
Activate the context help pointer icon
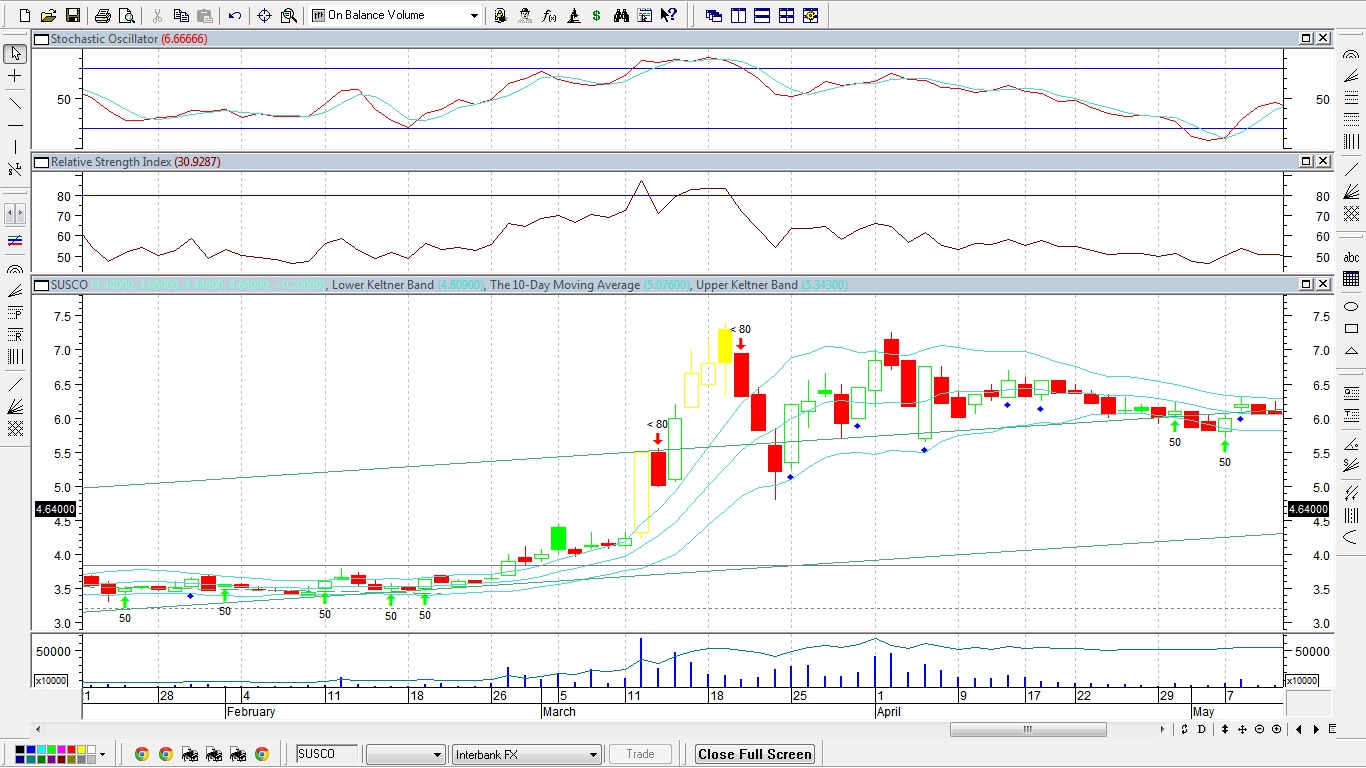pos(668,15)
